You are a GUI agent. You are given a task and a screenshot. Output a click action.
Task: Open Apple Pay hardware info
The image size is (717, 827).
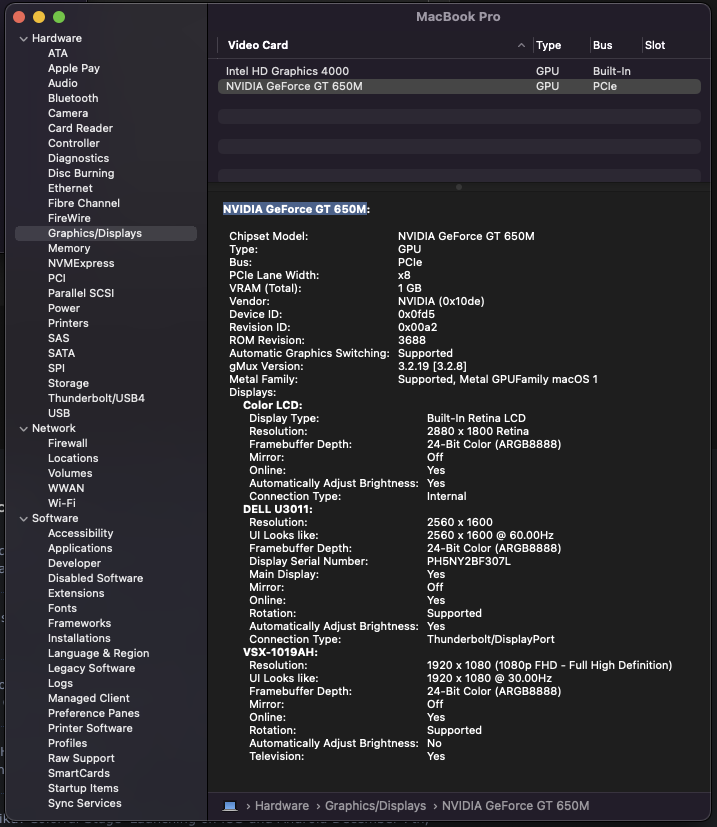(74, 68)
